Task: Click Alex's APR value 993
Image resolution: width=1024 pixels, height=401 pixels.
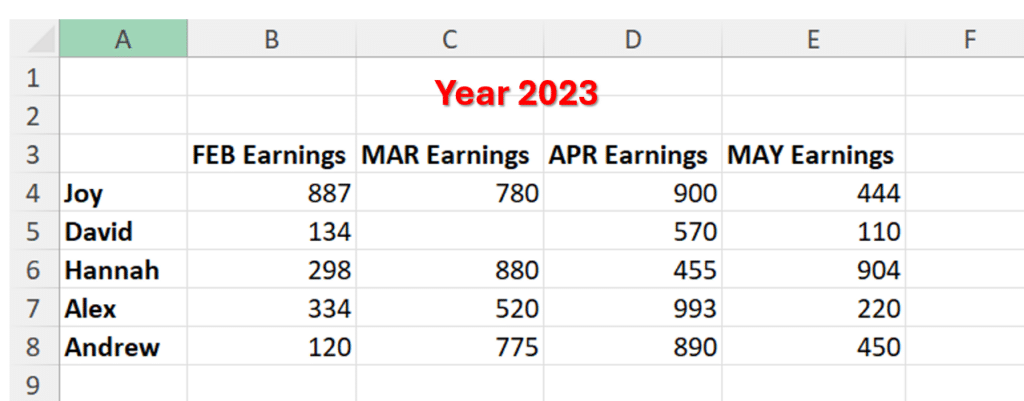Action: 632,309
